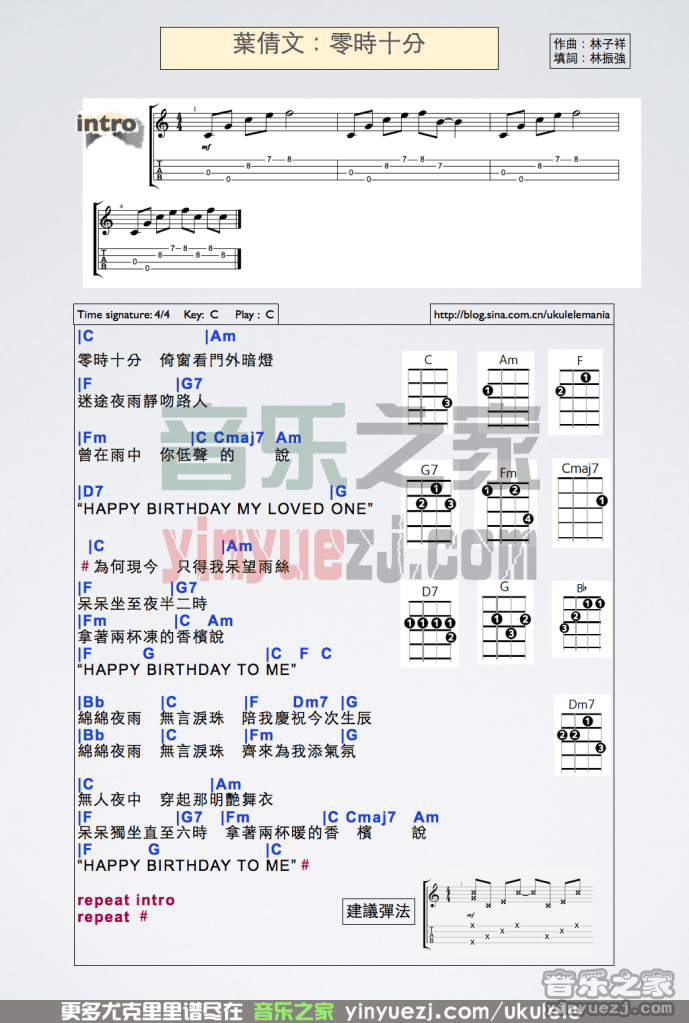Select the C chord diagram
Screen dimensions: 689x1023
coord(429,389)
